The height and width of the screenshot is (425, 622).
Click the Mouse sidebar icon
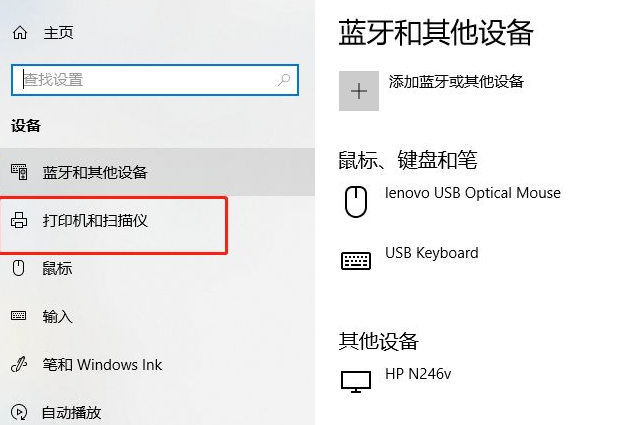click(x=19, y=268)
